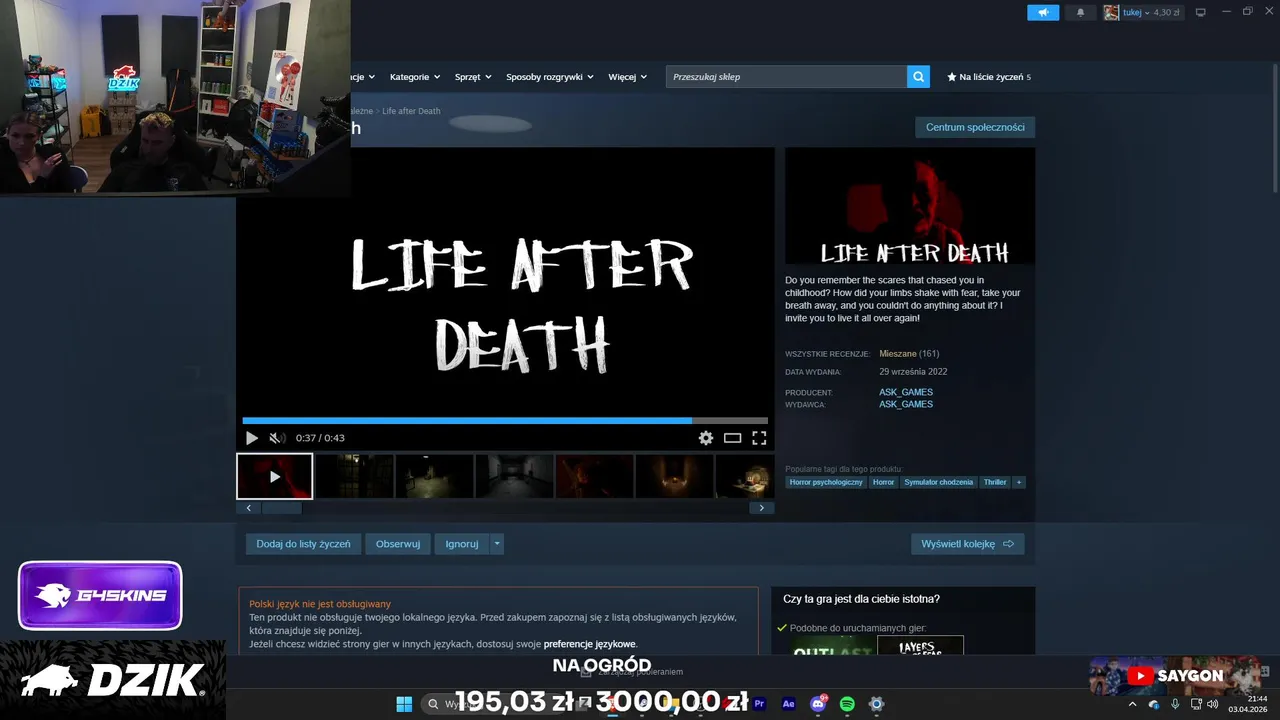Open the Kategorie menu
The height and width of the screenshot is (720, 1280).
(x=414, y=77)
